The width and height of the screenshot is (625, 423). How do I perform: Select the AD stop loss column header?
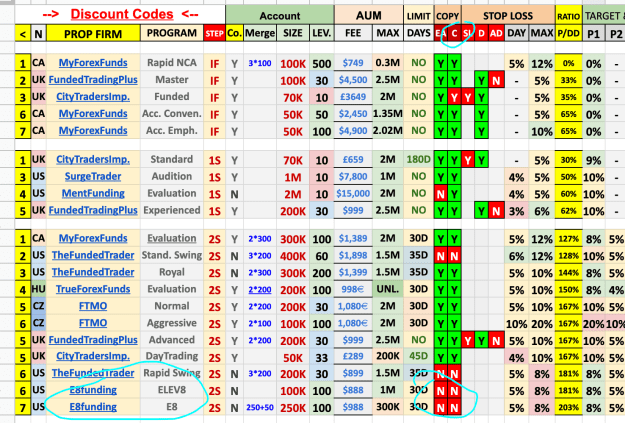496,33
